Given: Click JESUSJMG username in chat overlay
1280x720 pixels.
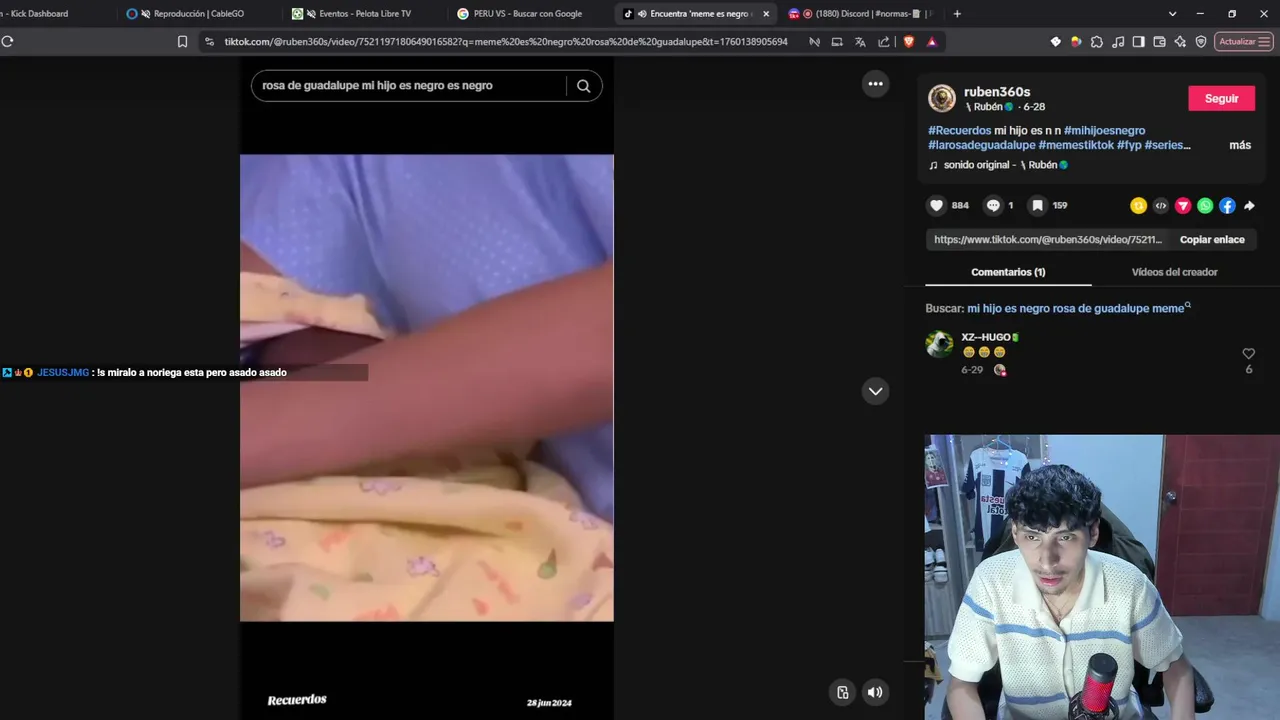Looking at the screenshot, I should (63, 373).
